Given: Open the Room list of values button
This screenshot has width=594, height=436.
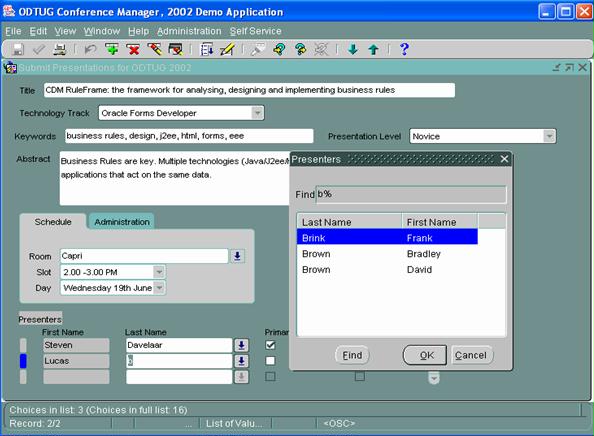Looking at the screenshot, I should (238, 256).
